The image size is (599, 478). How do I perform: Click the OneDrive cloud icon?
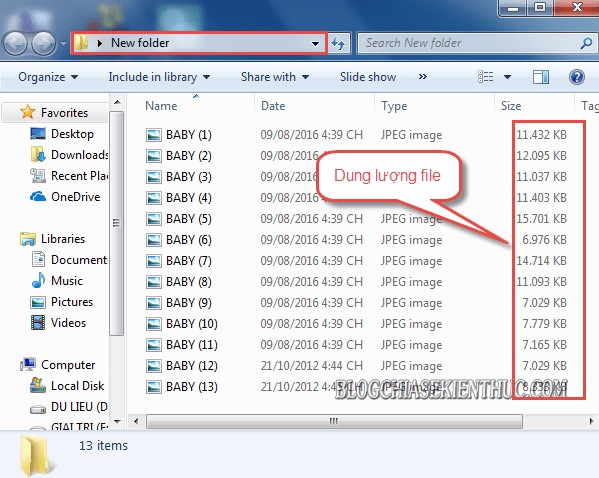[38, 197]
